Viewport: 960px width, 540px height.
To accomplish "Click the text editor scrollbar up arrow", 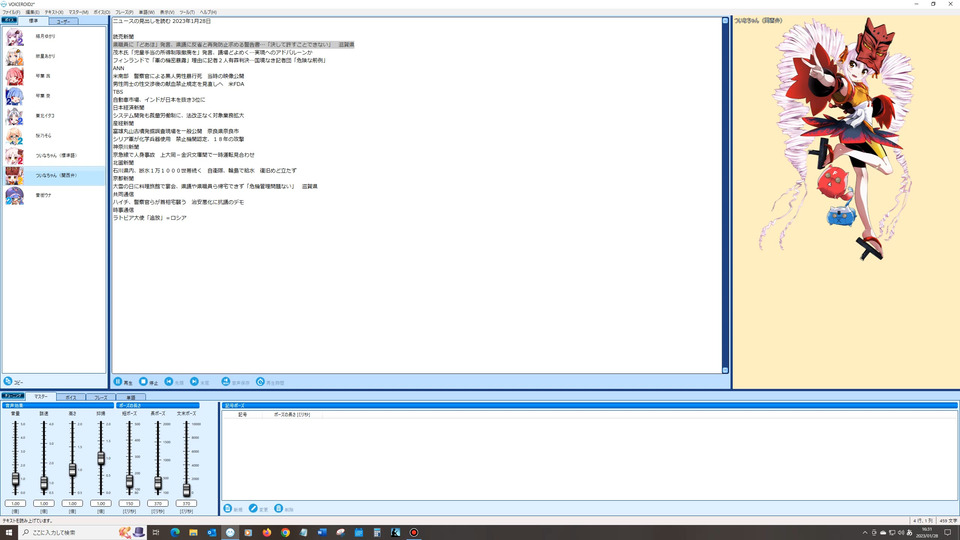I will pyautogui.click(x=726, y=21).
